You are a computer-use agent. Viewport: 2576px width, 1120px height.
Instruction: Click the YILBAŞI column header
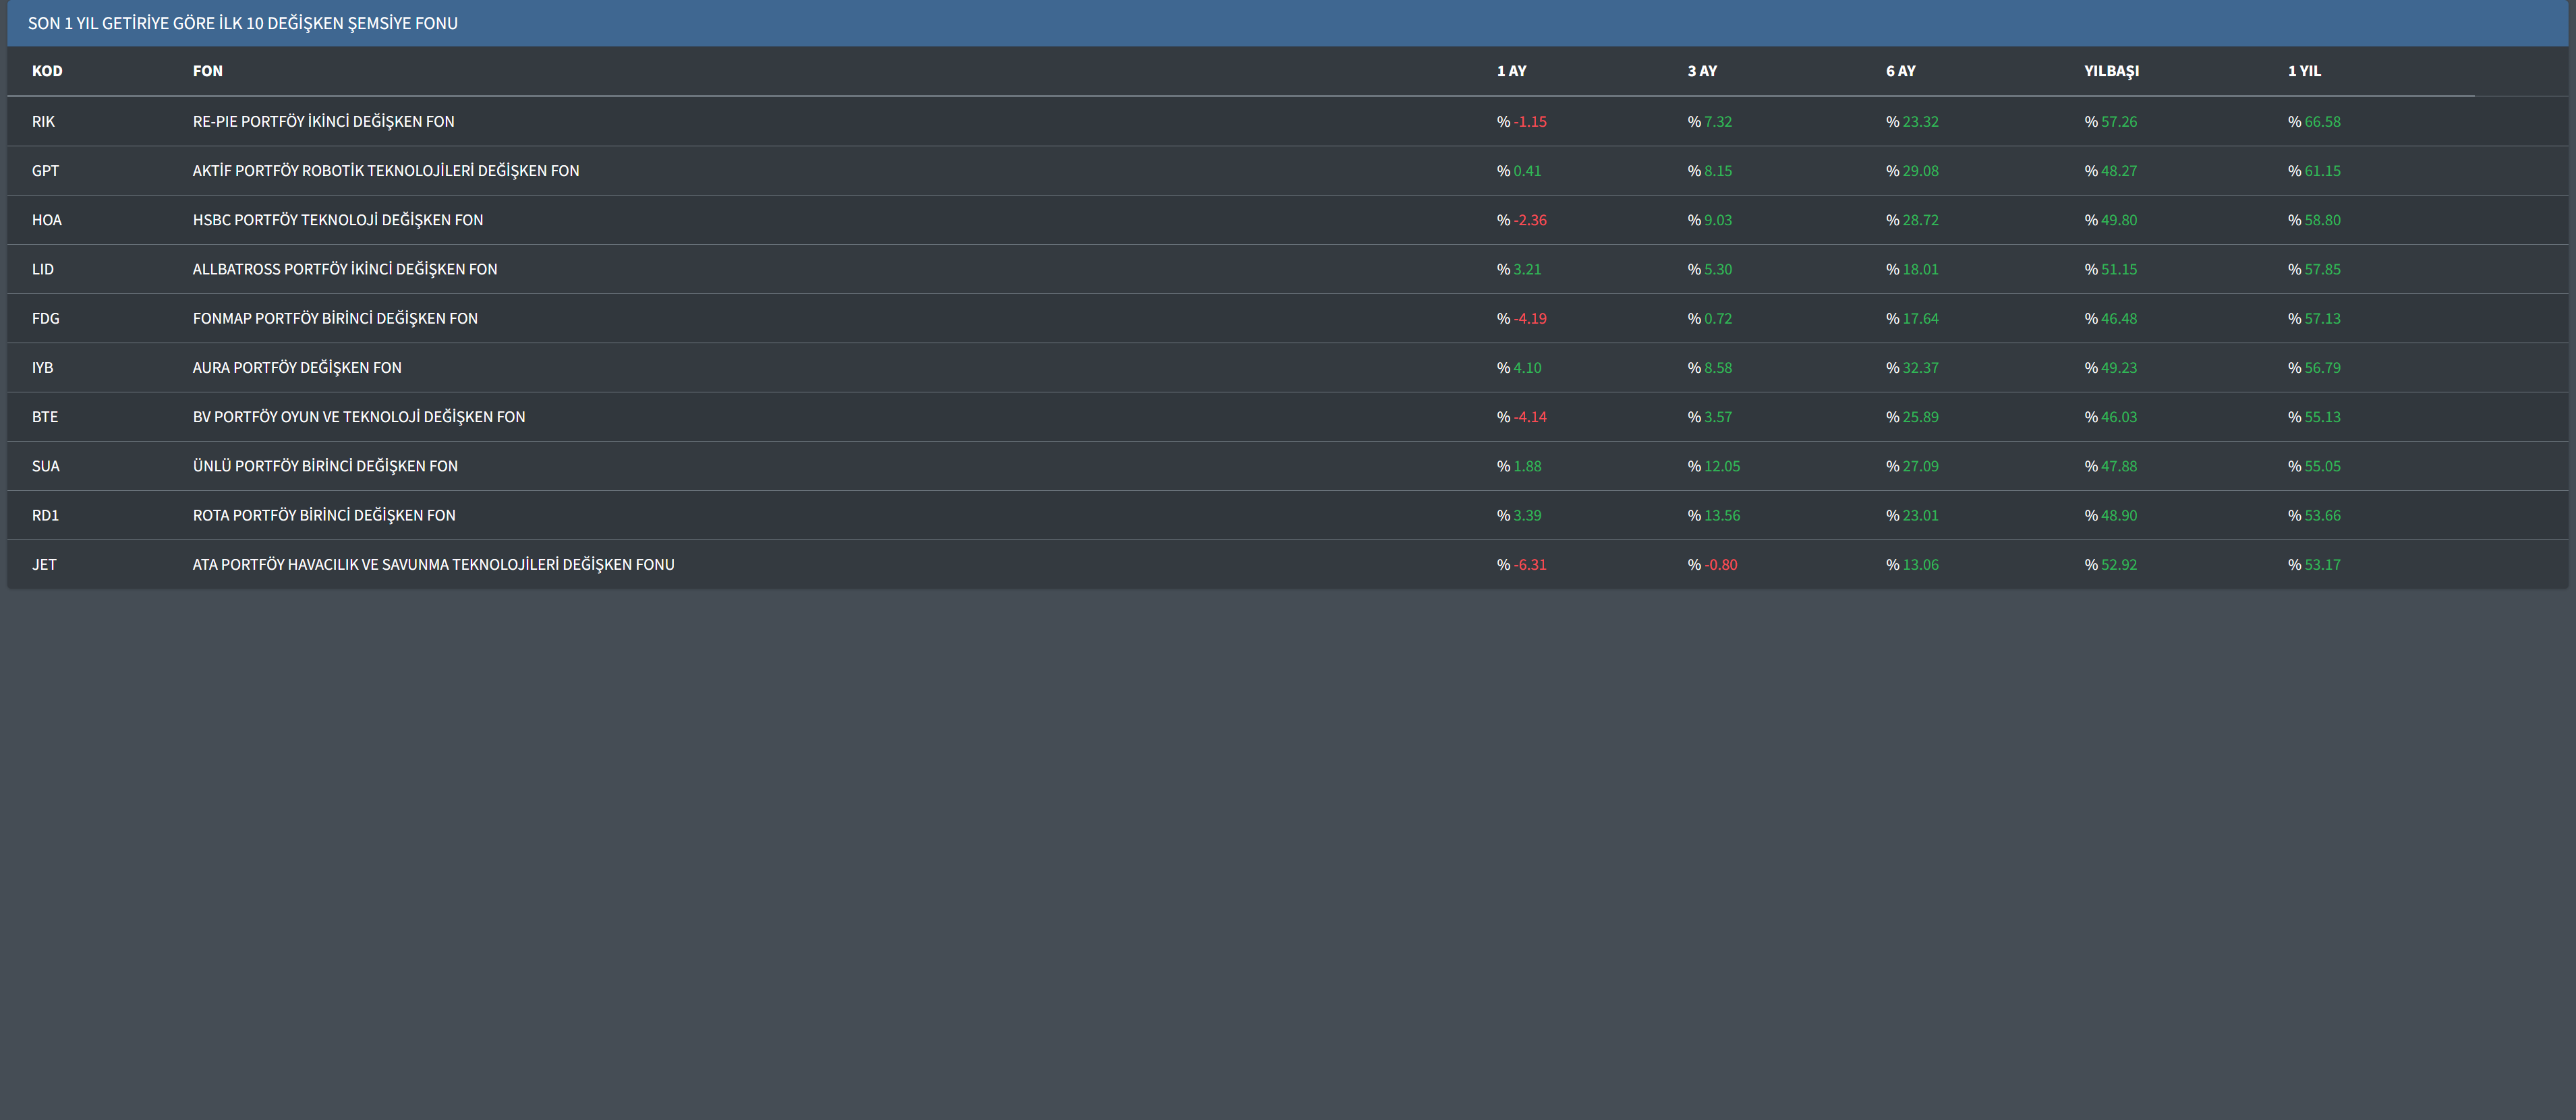pos(2111,71)
